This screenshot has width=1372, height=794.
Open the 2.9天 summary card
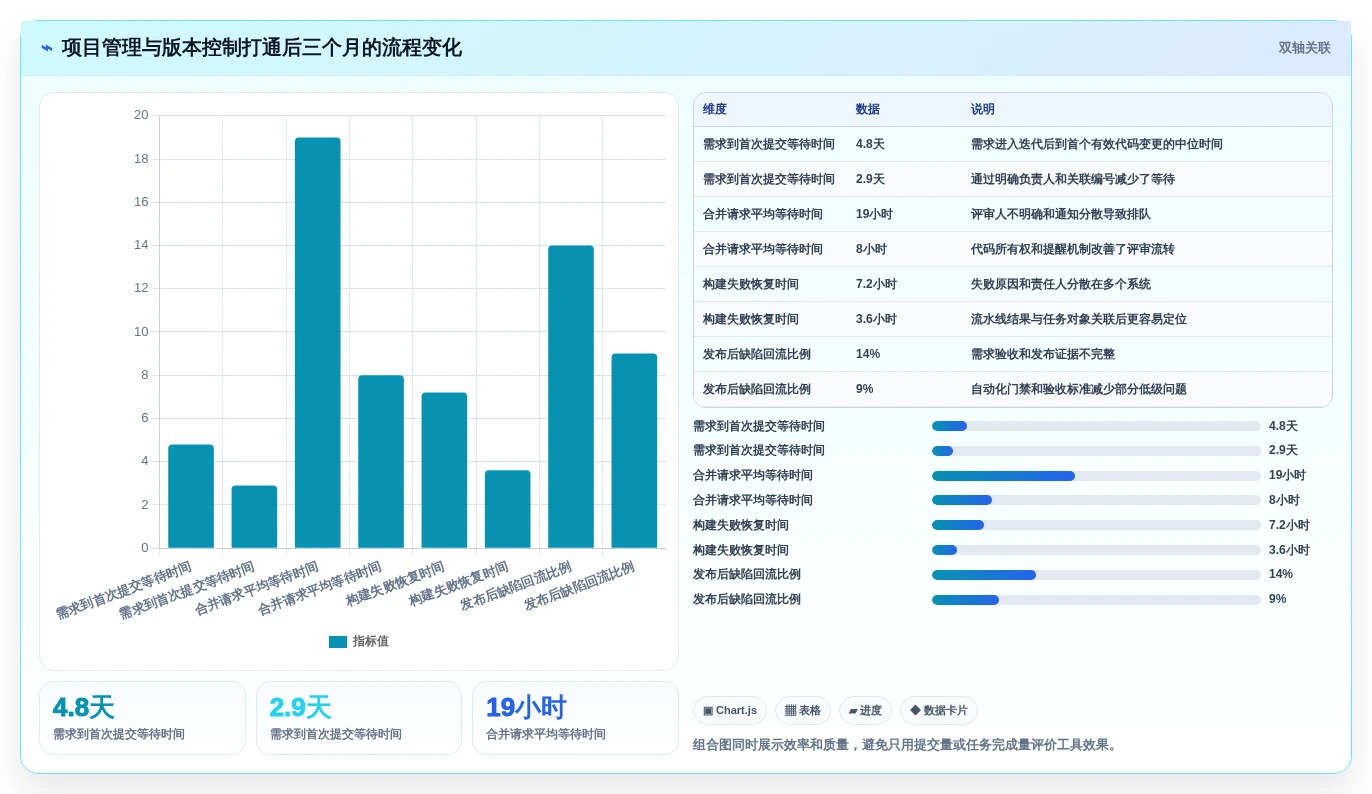point(359,718)
